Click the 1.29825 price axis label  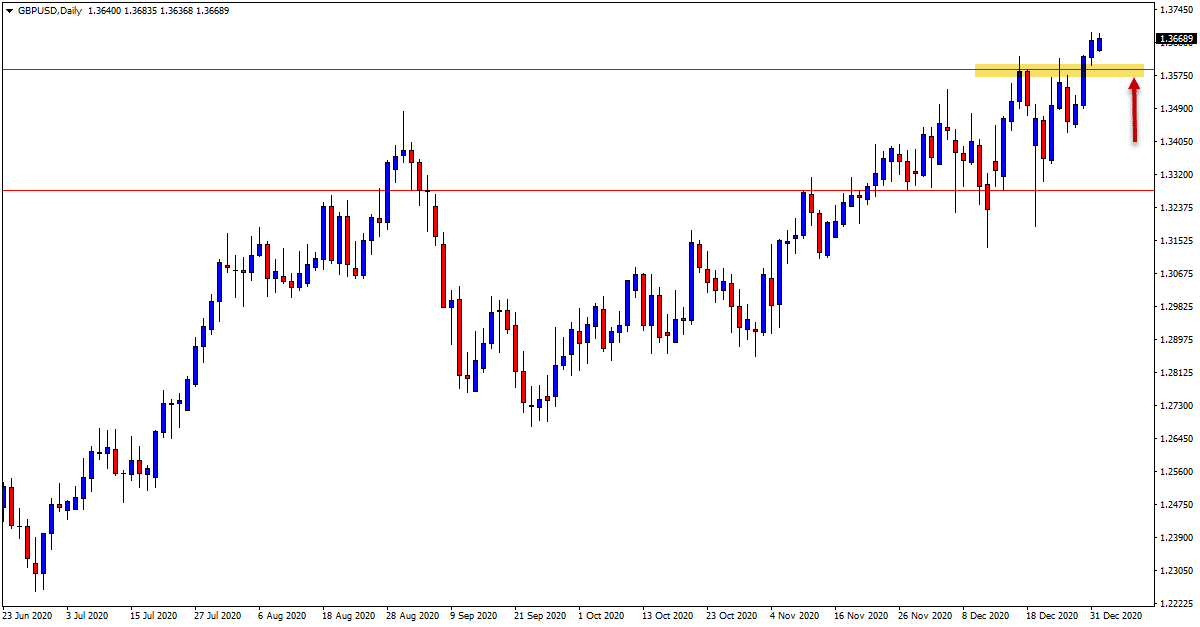[x=1176, y=306]
